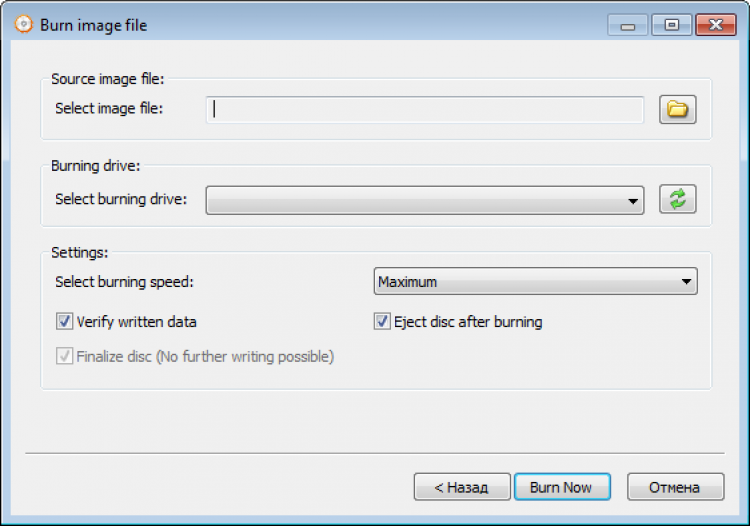Maximize the Burn image file window

673,26
